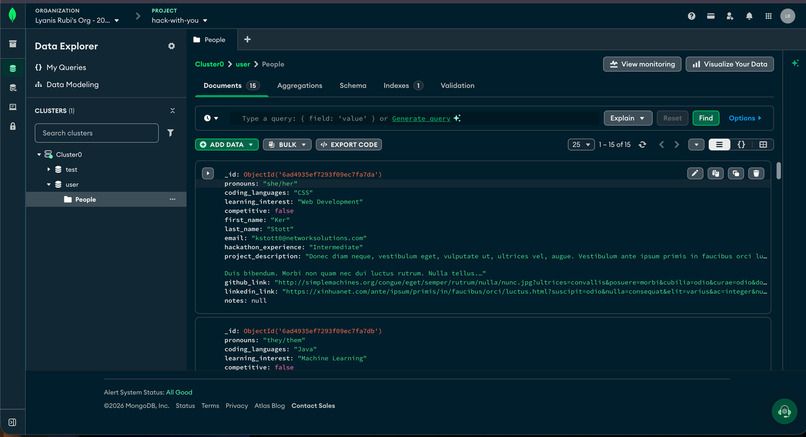Open the support chat bubble

[x=784, y=411]
